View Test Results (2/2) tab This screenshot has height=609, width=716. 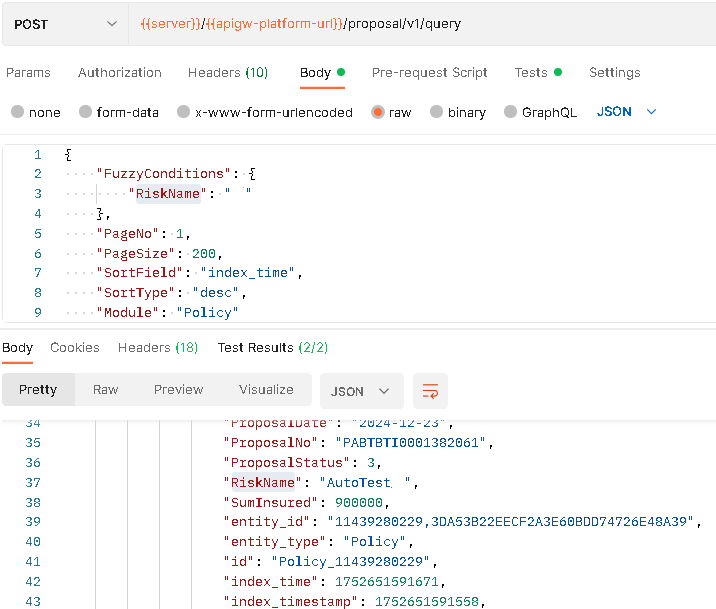(x=273, y=348)
